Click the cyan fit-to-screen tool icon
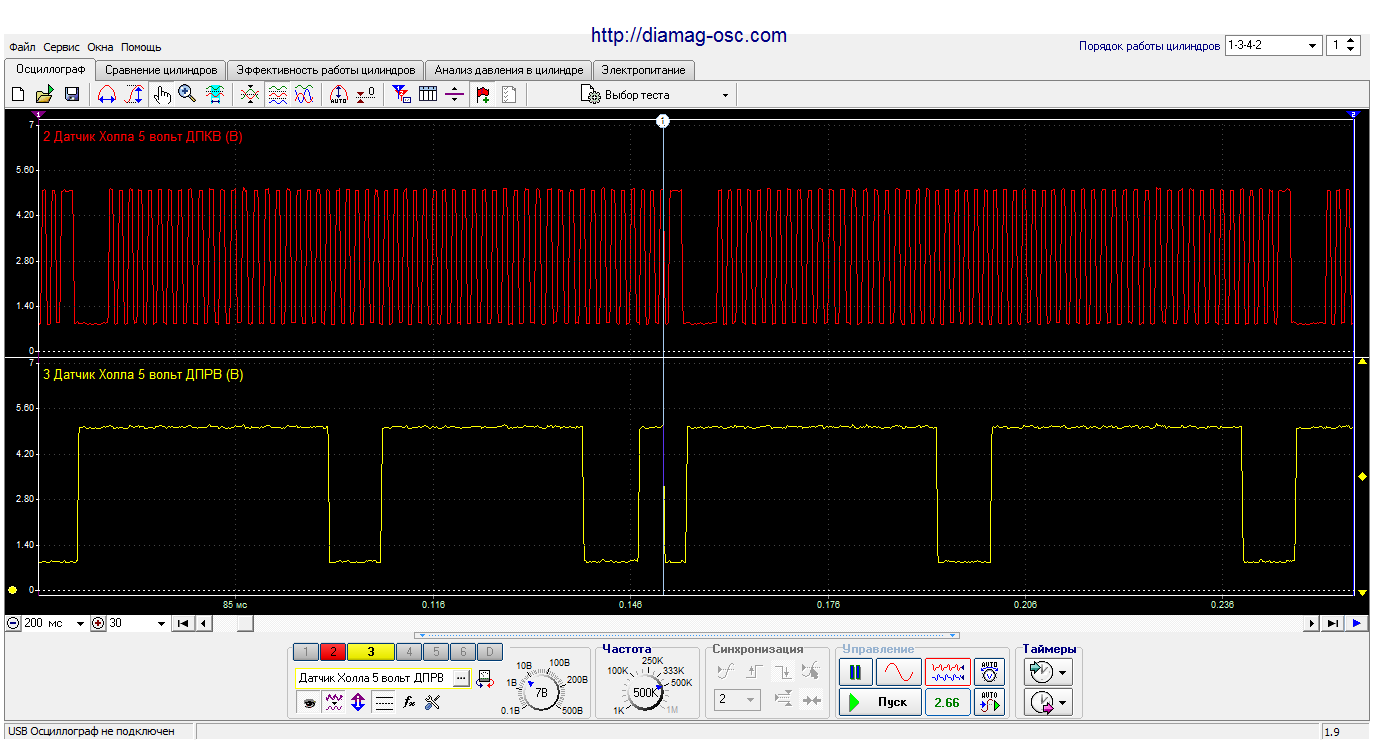Screen dimensions: 1382x744 (214, 95)
